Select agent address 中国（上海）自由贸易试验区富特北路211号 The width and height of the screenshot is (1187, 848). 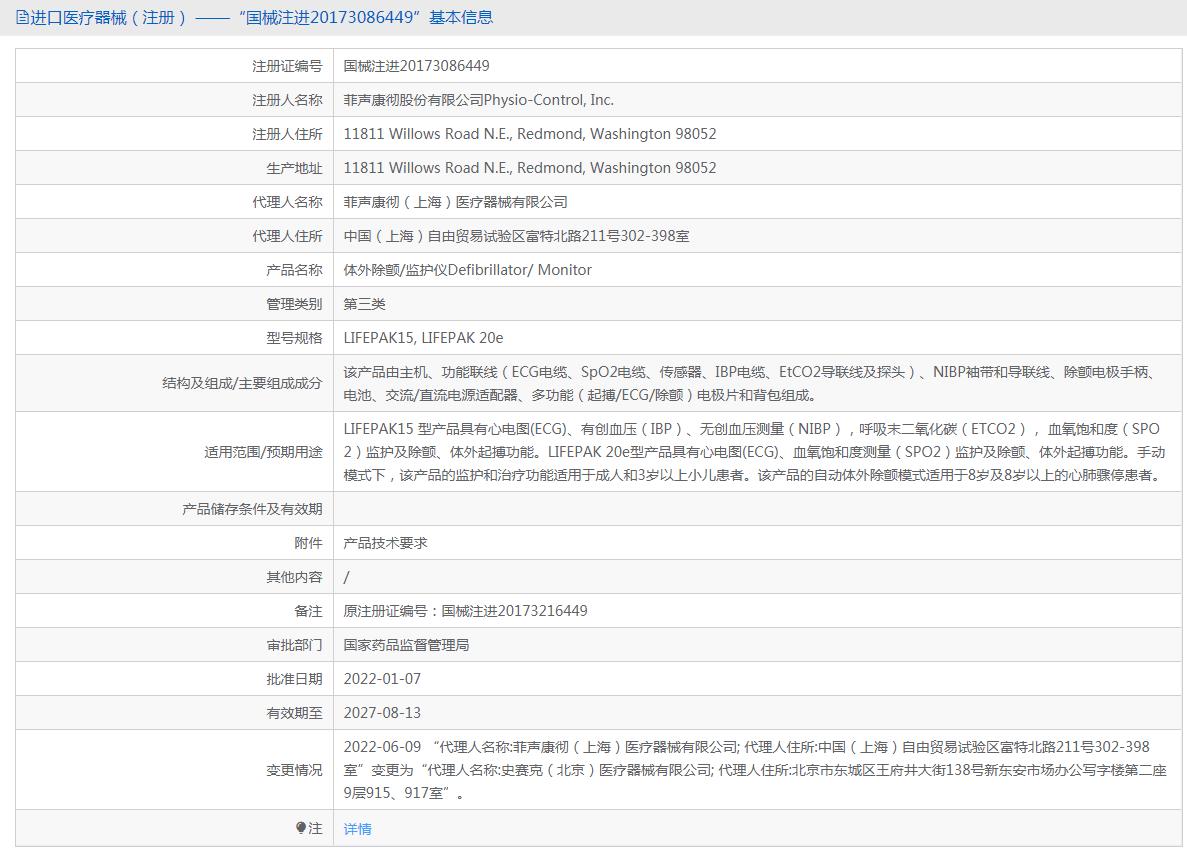[x=516, y=236]
